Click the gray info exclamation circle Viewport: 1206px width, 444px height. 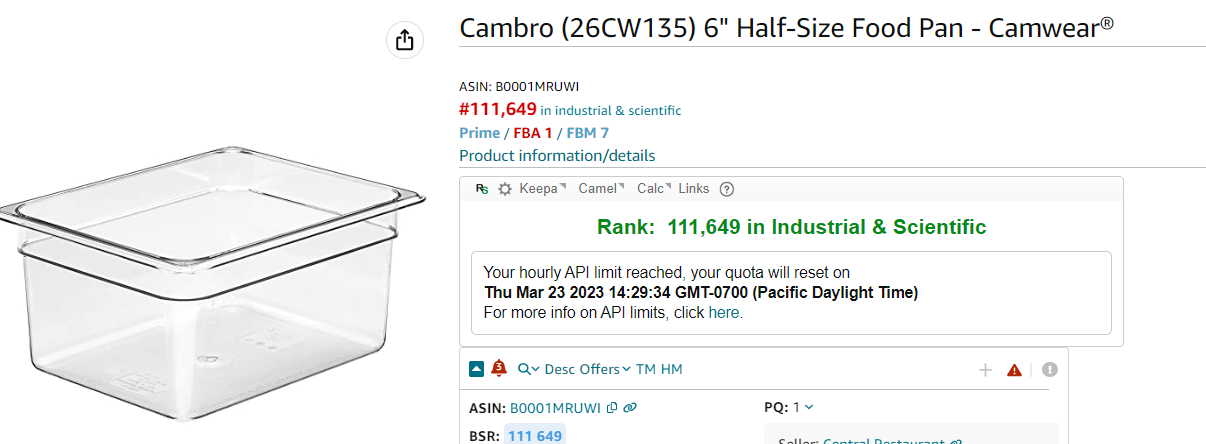coord(1049,370)
